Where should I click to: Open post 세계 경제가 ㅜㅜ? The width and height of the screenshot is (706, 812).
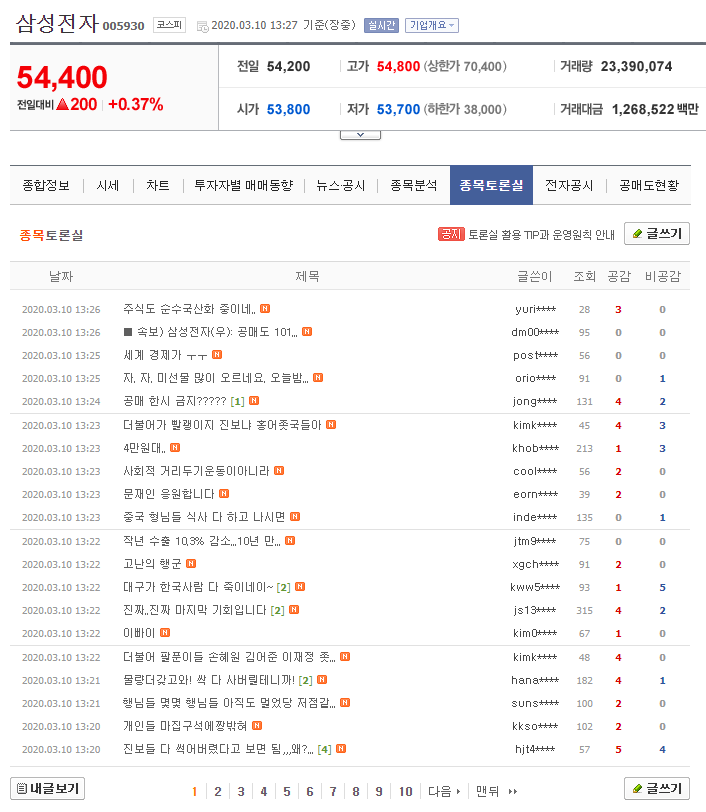point(165,355)
